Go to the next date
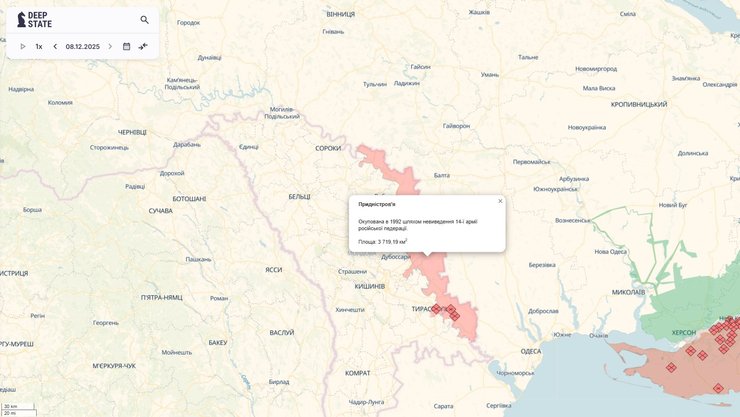 point(110,46)
